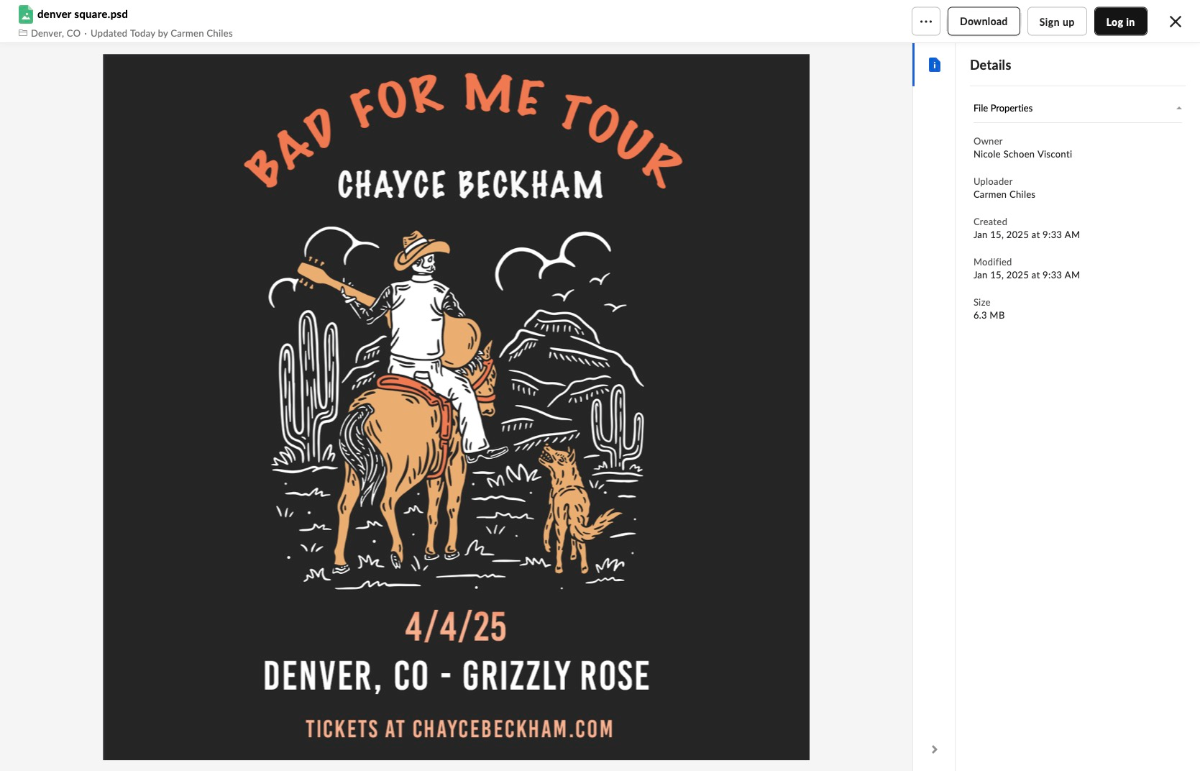Screen dimensions: 1200x771
Task: Click owner name Nicole Schoen Visconti
Action: click(x=1022, y=154)
